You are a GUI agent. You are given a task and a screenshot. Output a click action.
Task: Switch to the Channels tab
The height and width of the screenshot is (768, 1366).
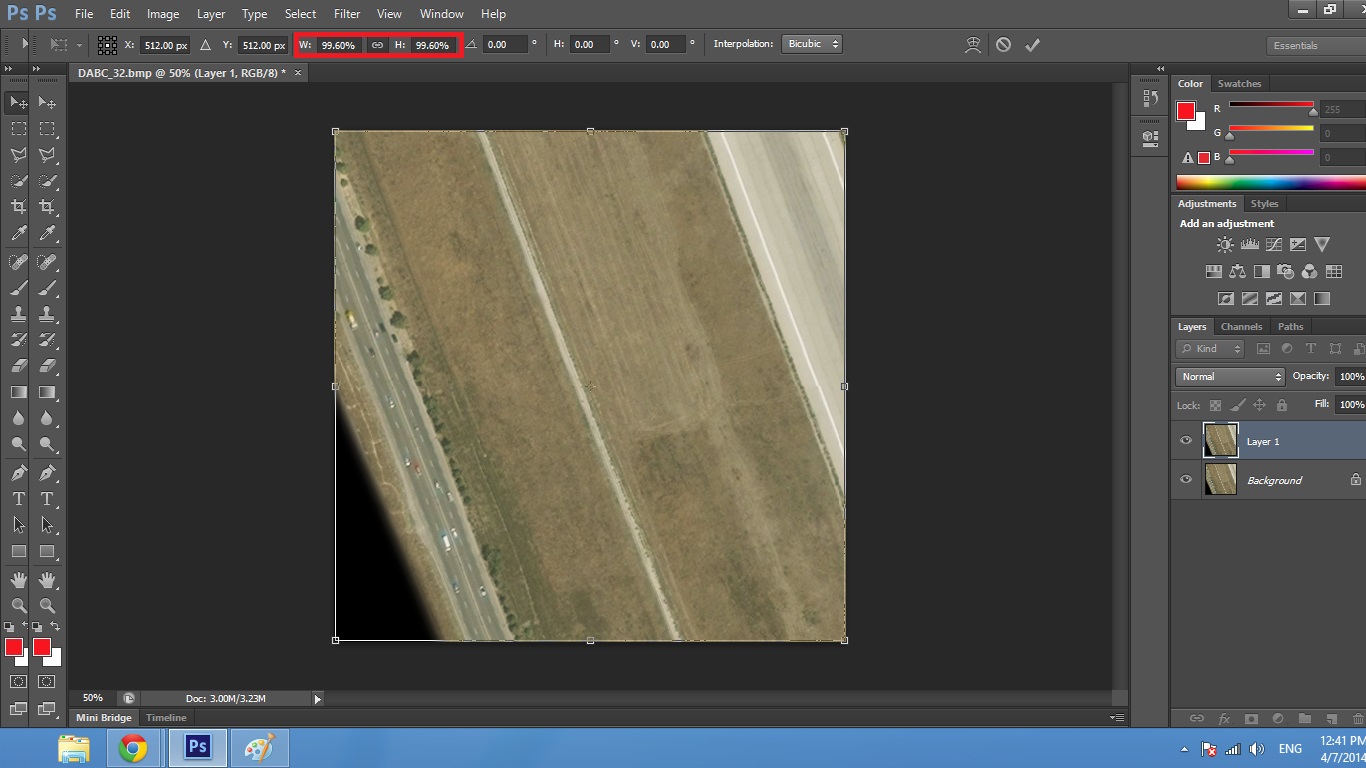click(1241, 327)
